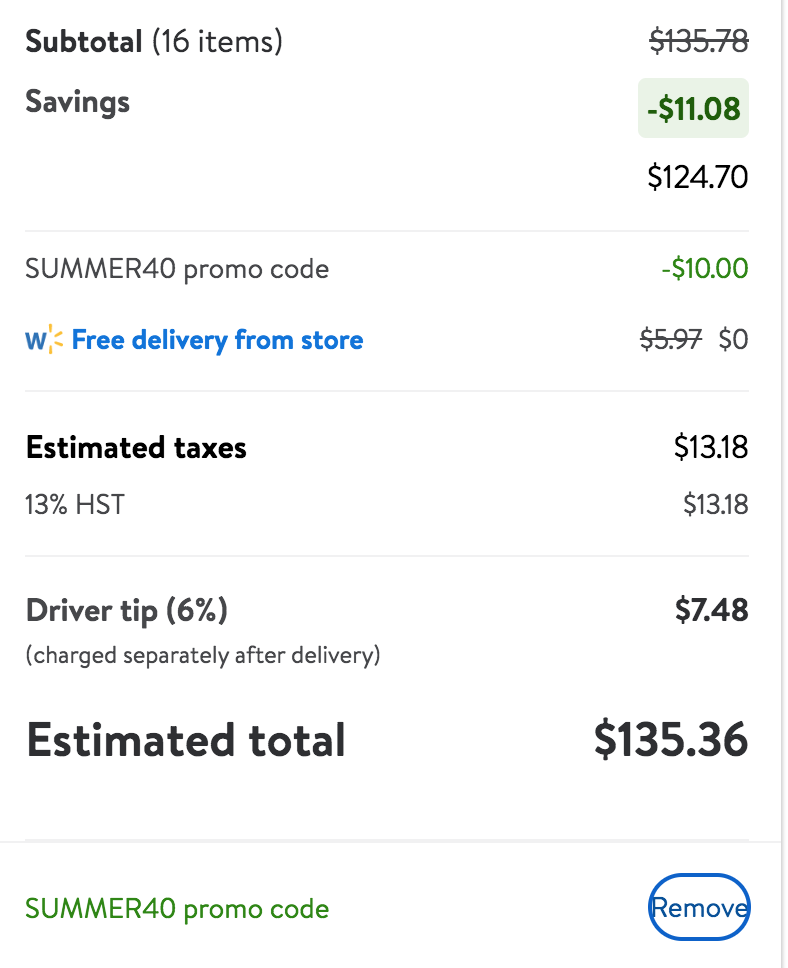The image size is (788, 968).
Task: Click the -$10.00 promo discount amount
Action: (x=705, y=269)
